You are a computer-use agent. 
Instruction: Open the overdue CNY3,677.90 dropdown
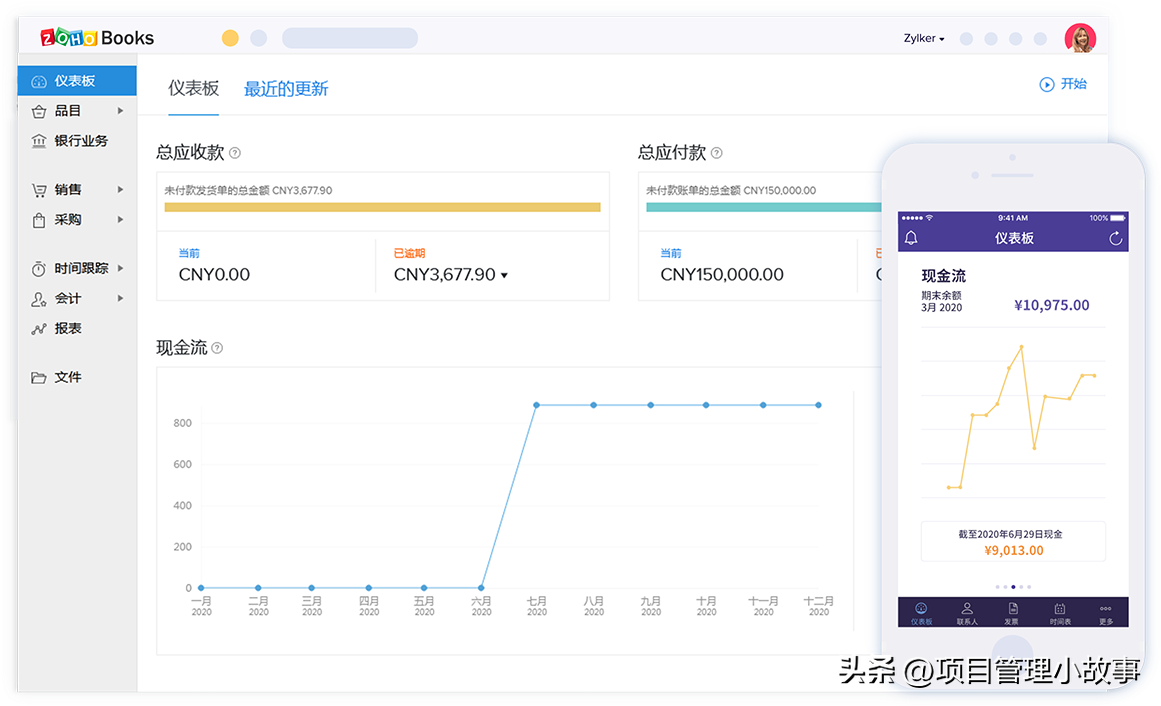[x=504, y=275]
